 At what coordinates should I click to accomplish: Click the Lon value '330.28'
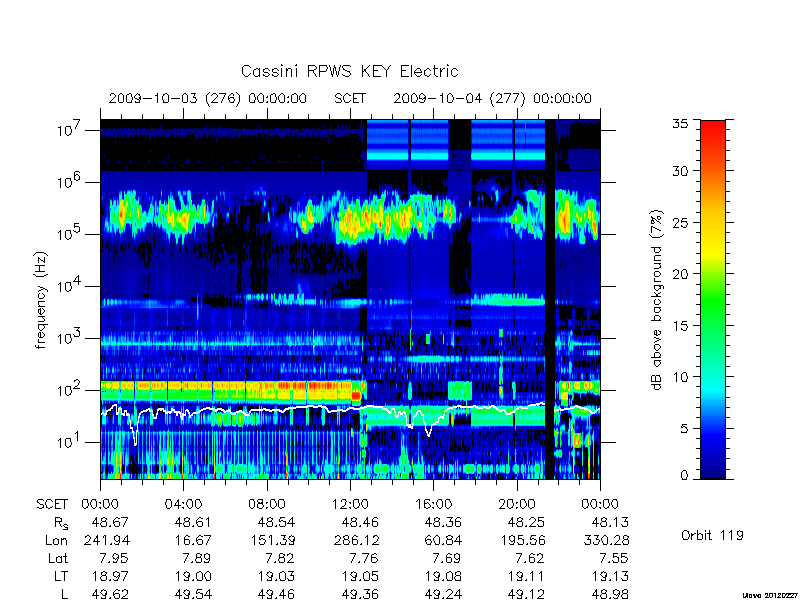[x=606, y=540]
